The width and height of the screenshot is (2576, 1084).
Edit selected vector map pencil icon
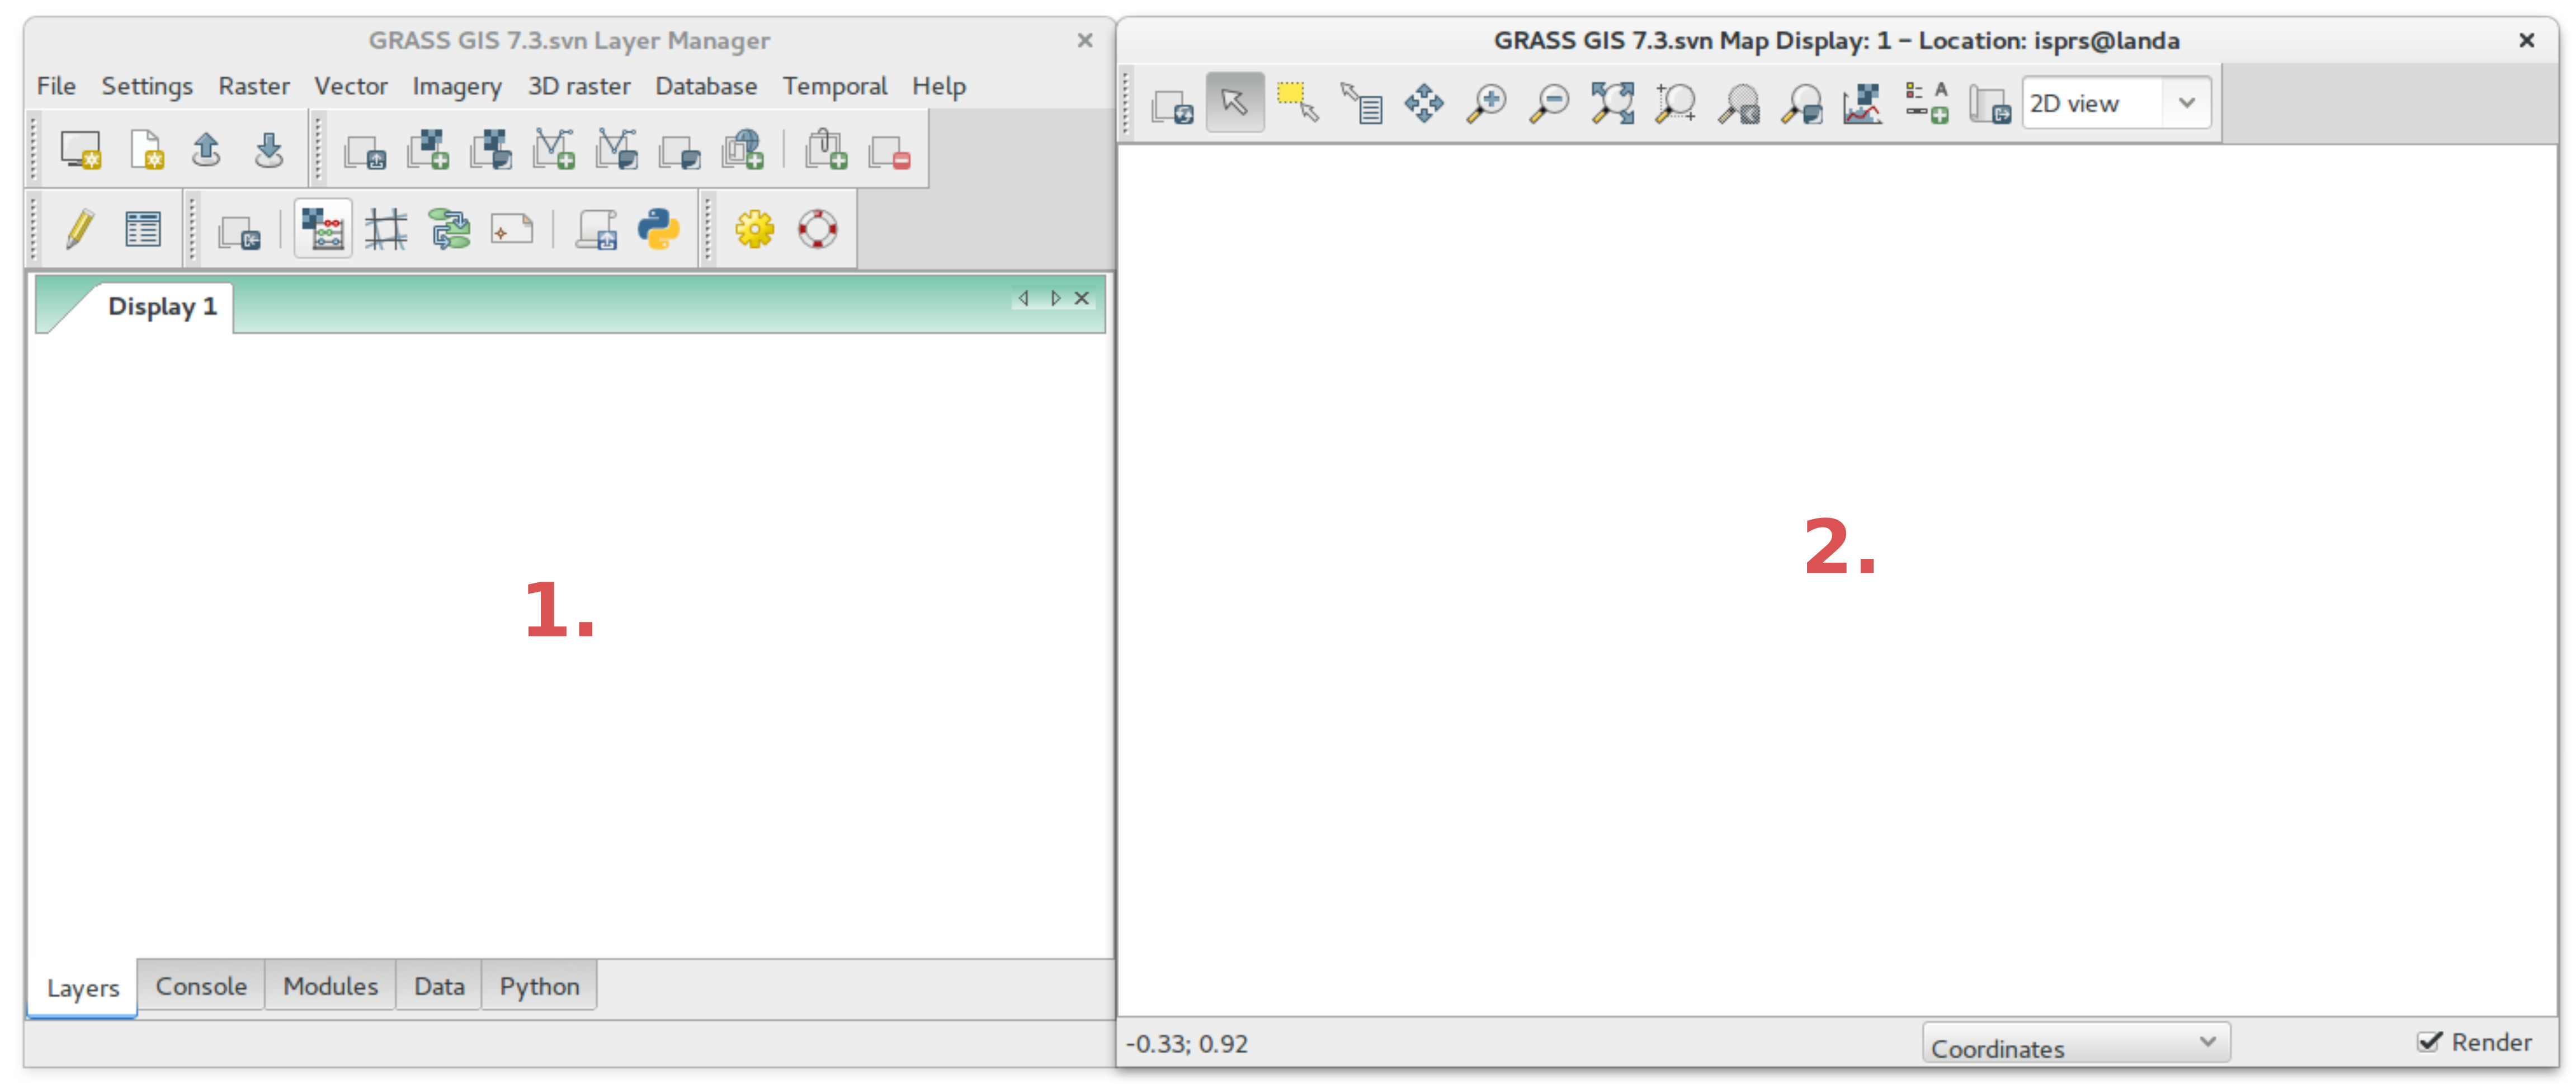80,229
